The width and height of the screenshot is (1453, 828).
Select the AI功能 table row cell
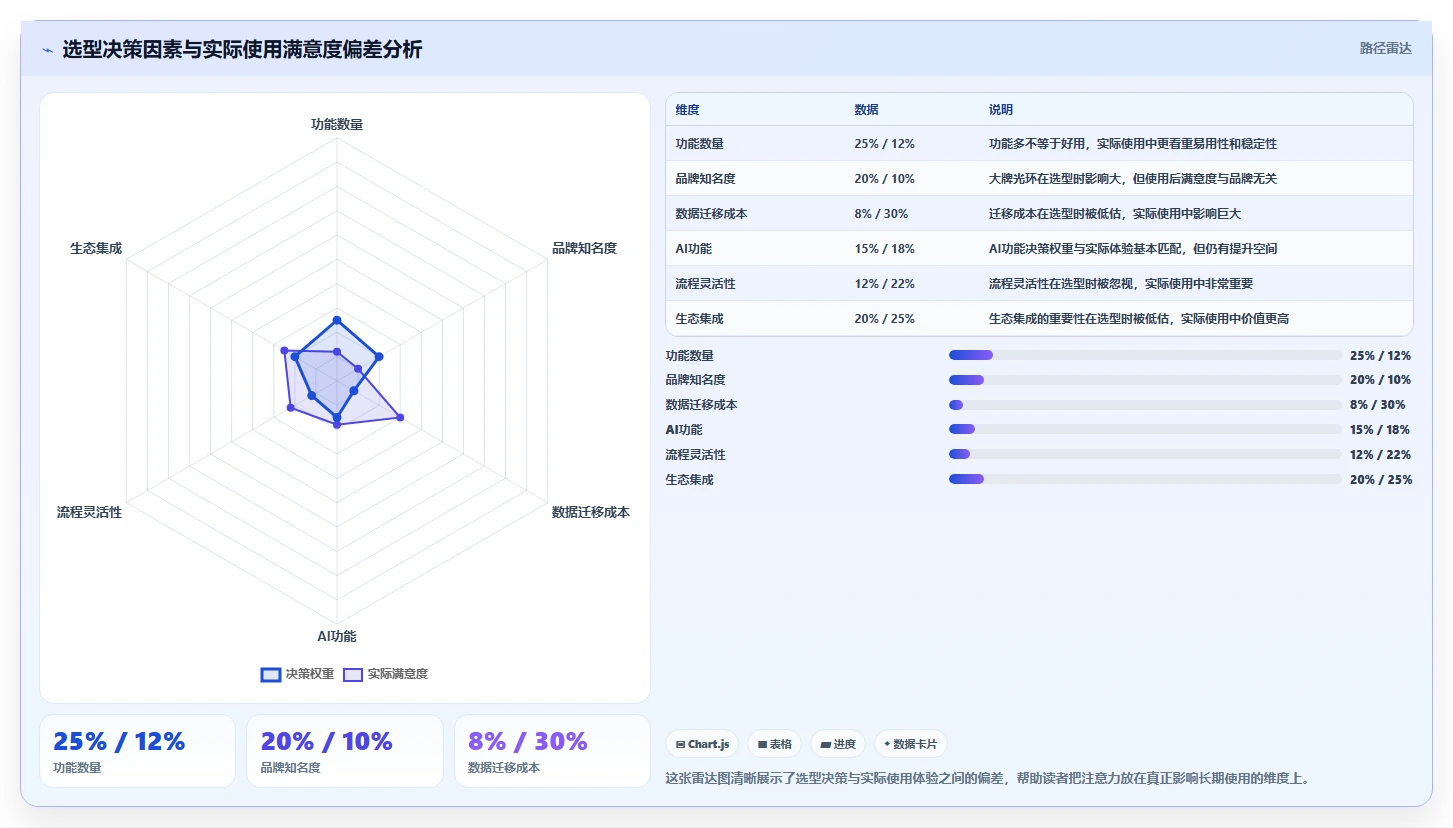694,249
